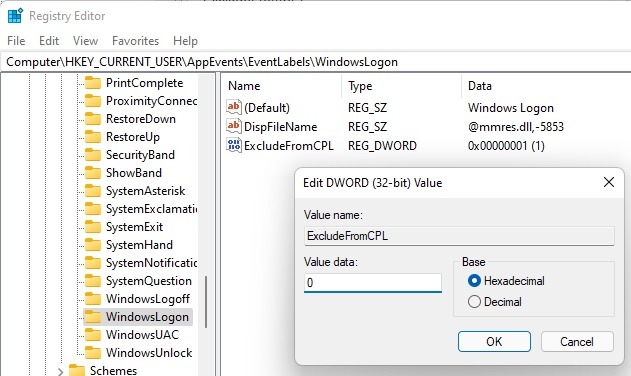The width and height of the screenshot is (631, 376).
Task: Cancel the Edit DWORD dialog
Action: (577, 341)
